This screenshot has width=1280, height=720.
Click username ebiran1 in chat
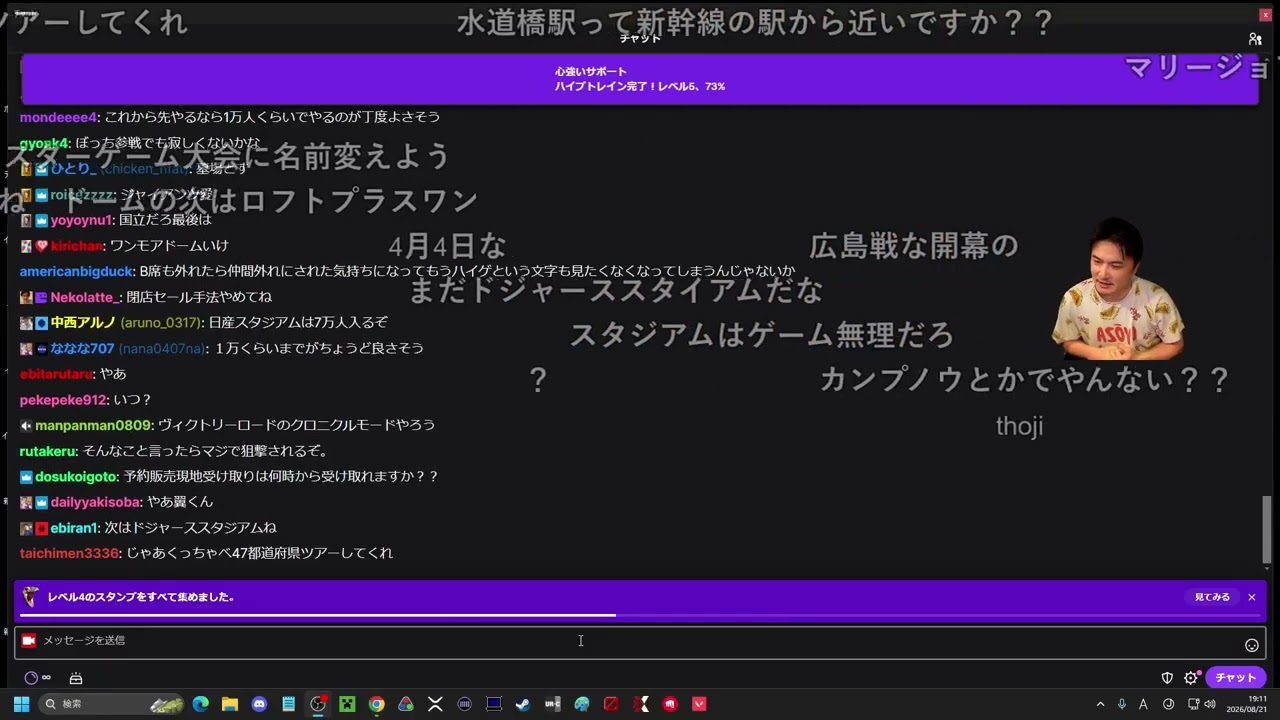[74, 528]
